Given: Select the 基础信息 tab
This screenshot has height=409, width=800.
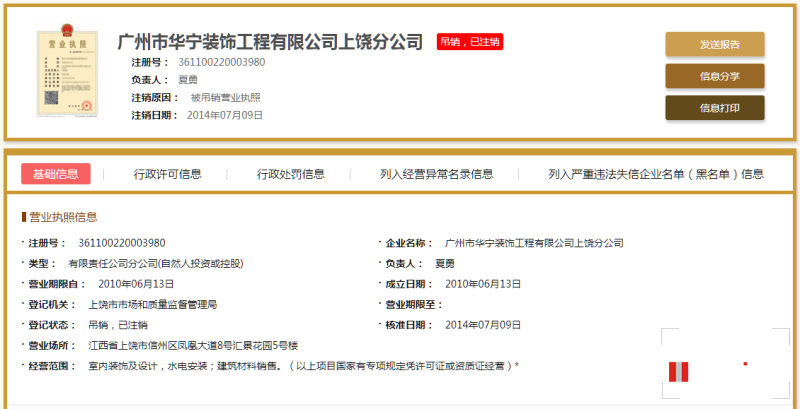Looking at the screenshot, I should tap(56, 174).
